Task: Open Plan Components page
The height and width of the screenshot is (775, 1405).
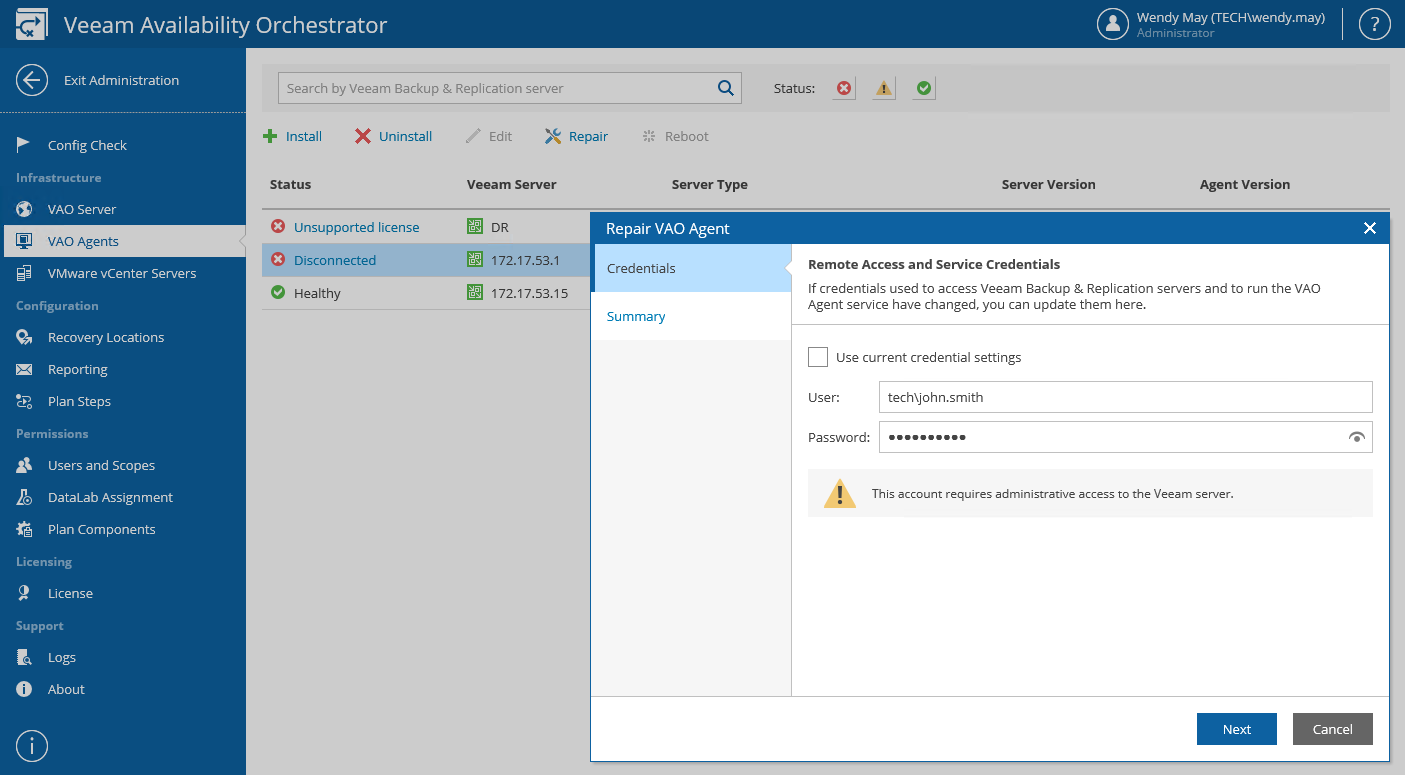Action: [101, 529]
